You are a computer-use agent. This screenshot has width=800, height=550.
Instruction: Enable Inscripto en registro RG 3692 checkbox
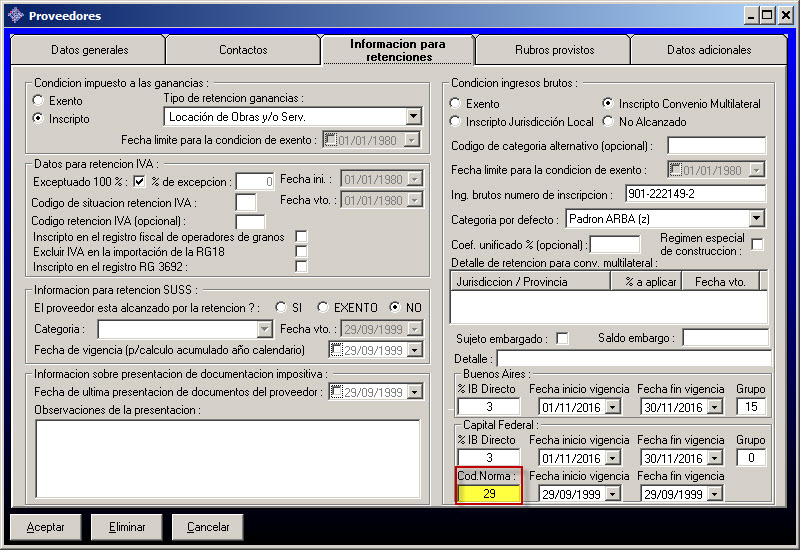301,267
